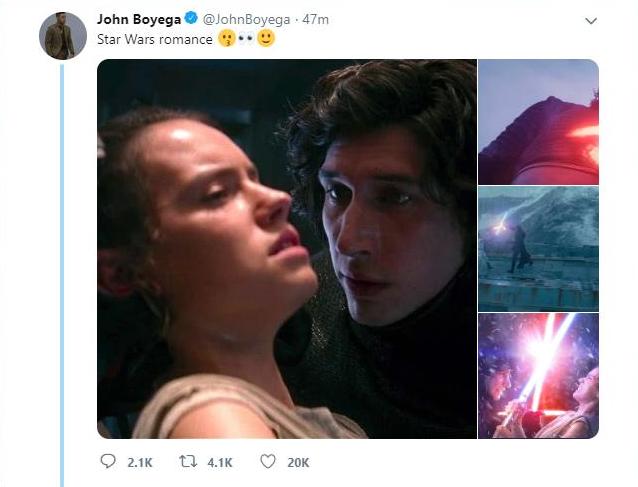Click the eyes emoji in tweet
Screen dimensions: 638x487
click(246, 39)
